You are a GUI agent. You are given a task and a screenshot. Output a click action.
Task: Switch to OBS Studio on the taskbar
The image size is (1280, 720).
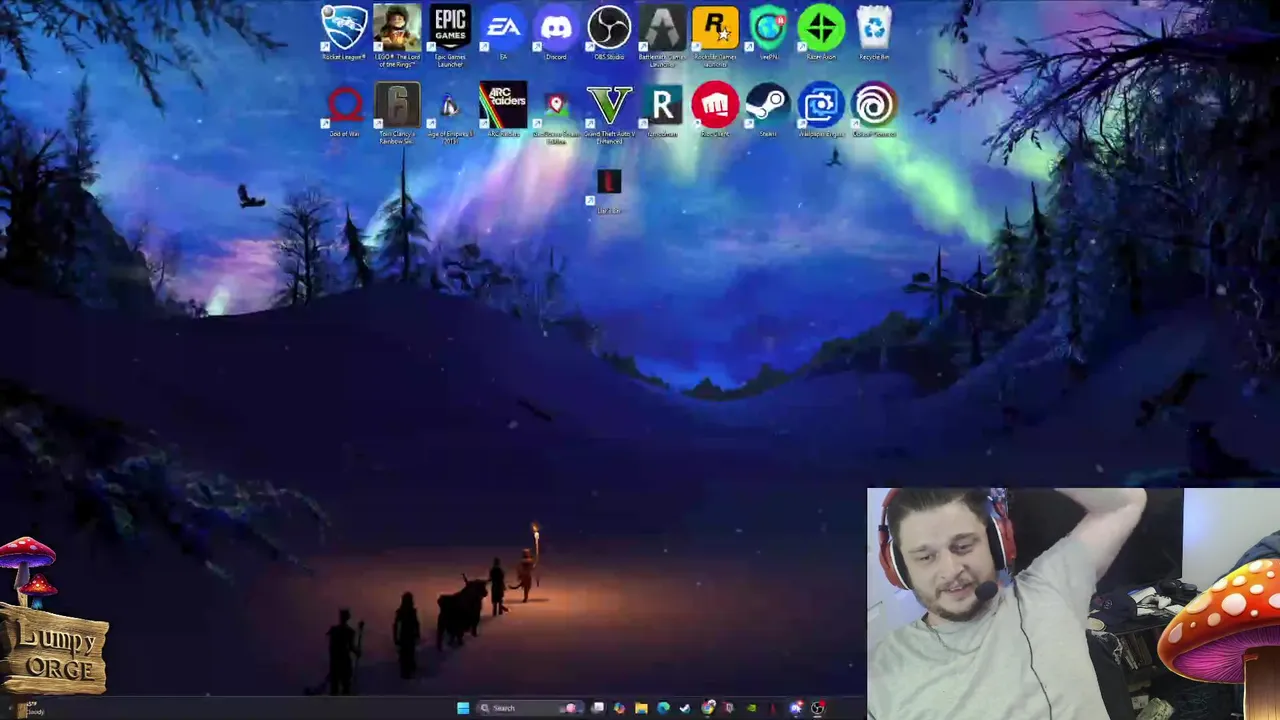(x=818, y=708)
